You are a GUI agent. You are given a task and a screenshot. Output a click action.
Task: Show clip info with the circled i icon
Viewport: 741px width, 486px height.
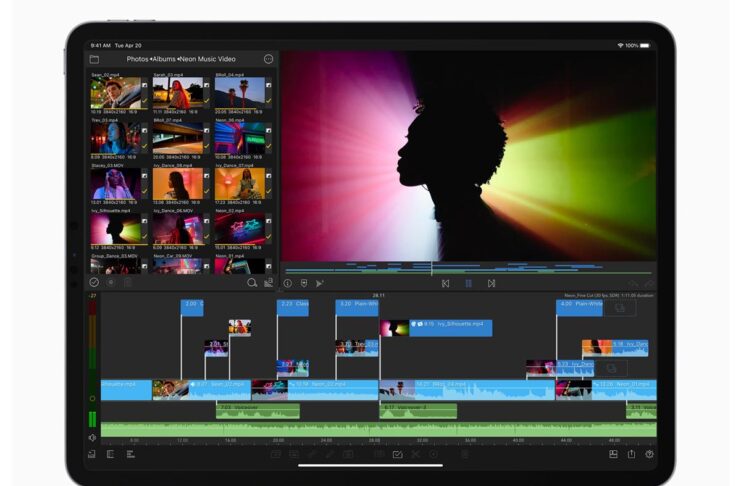[x=288, y=283]
